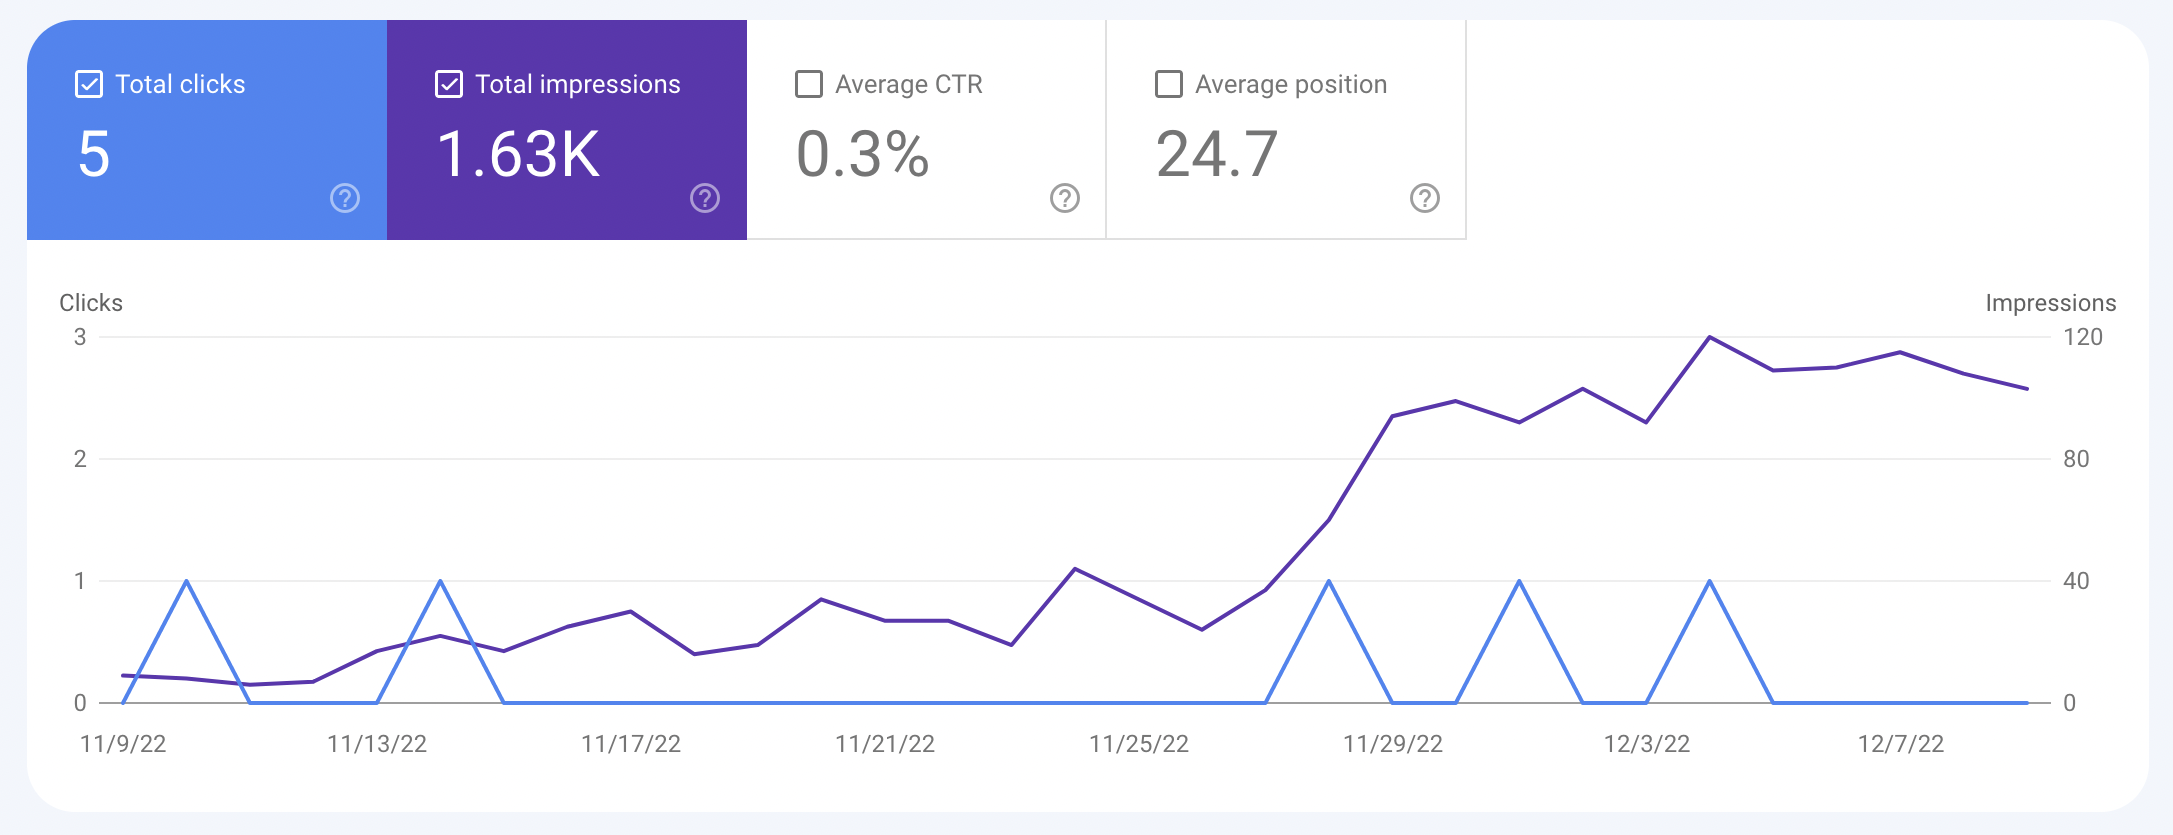Click the 12/7/22 date label
Image resolution: width=2173 pixels, height=835 pixels.
pos(1901,744)
